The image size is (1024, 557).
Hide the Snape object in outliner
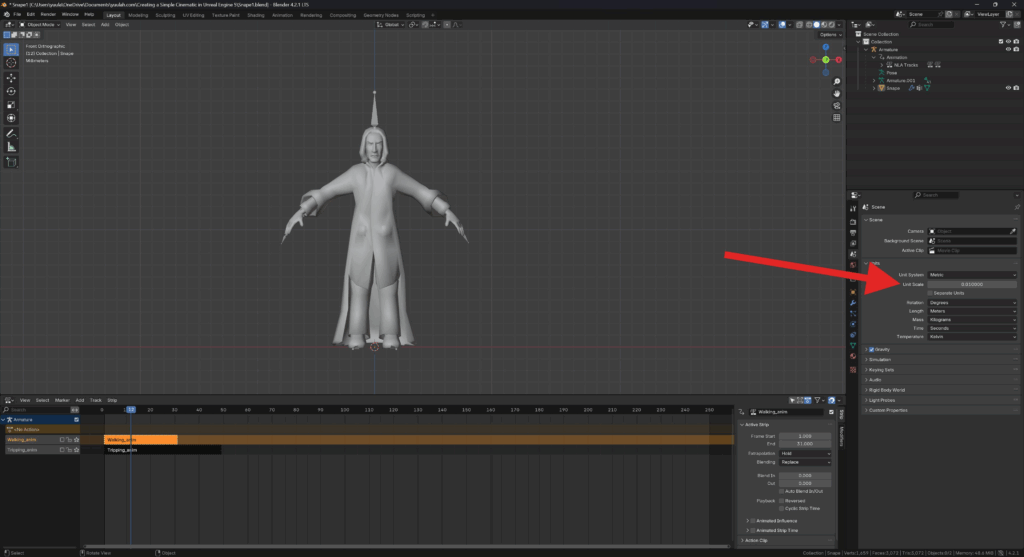[1007, 88]
